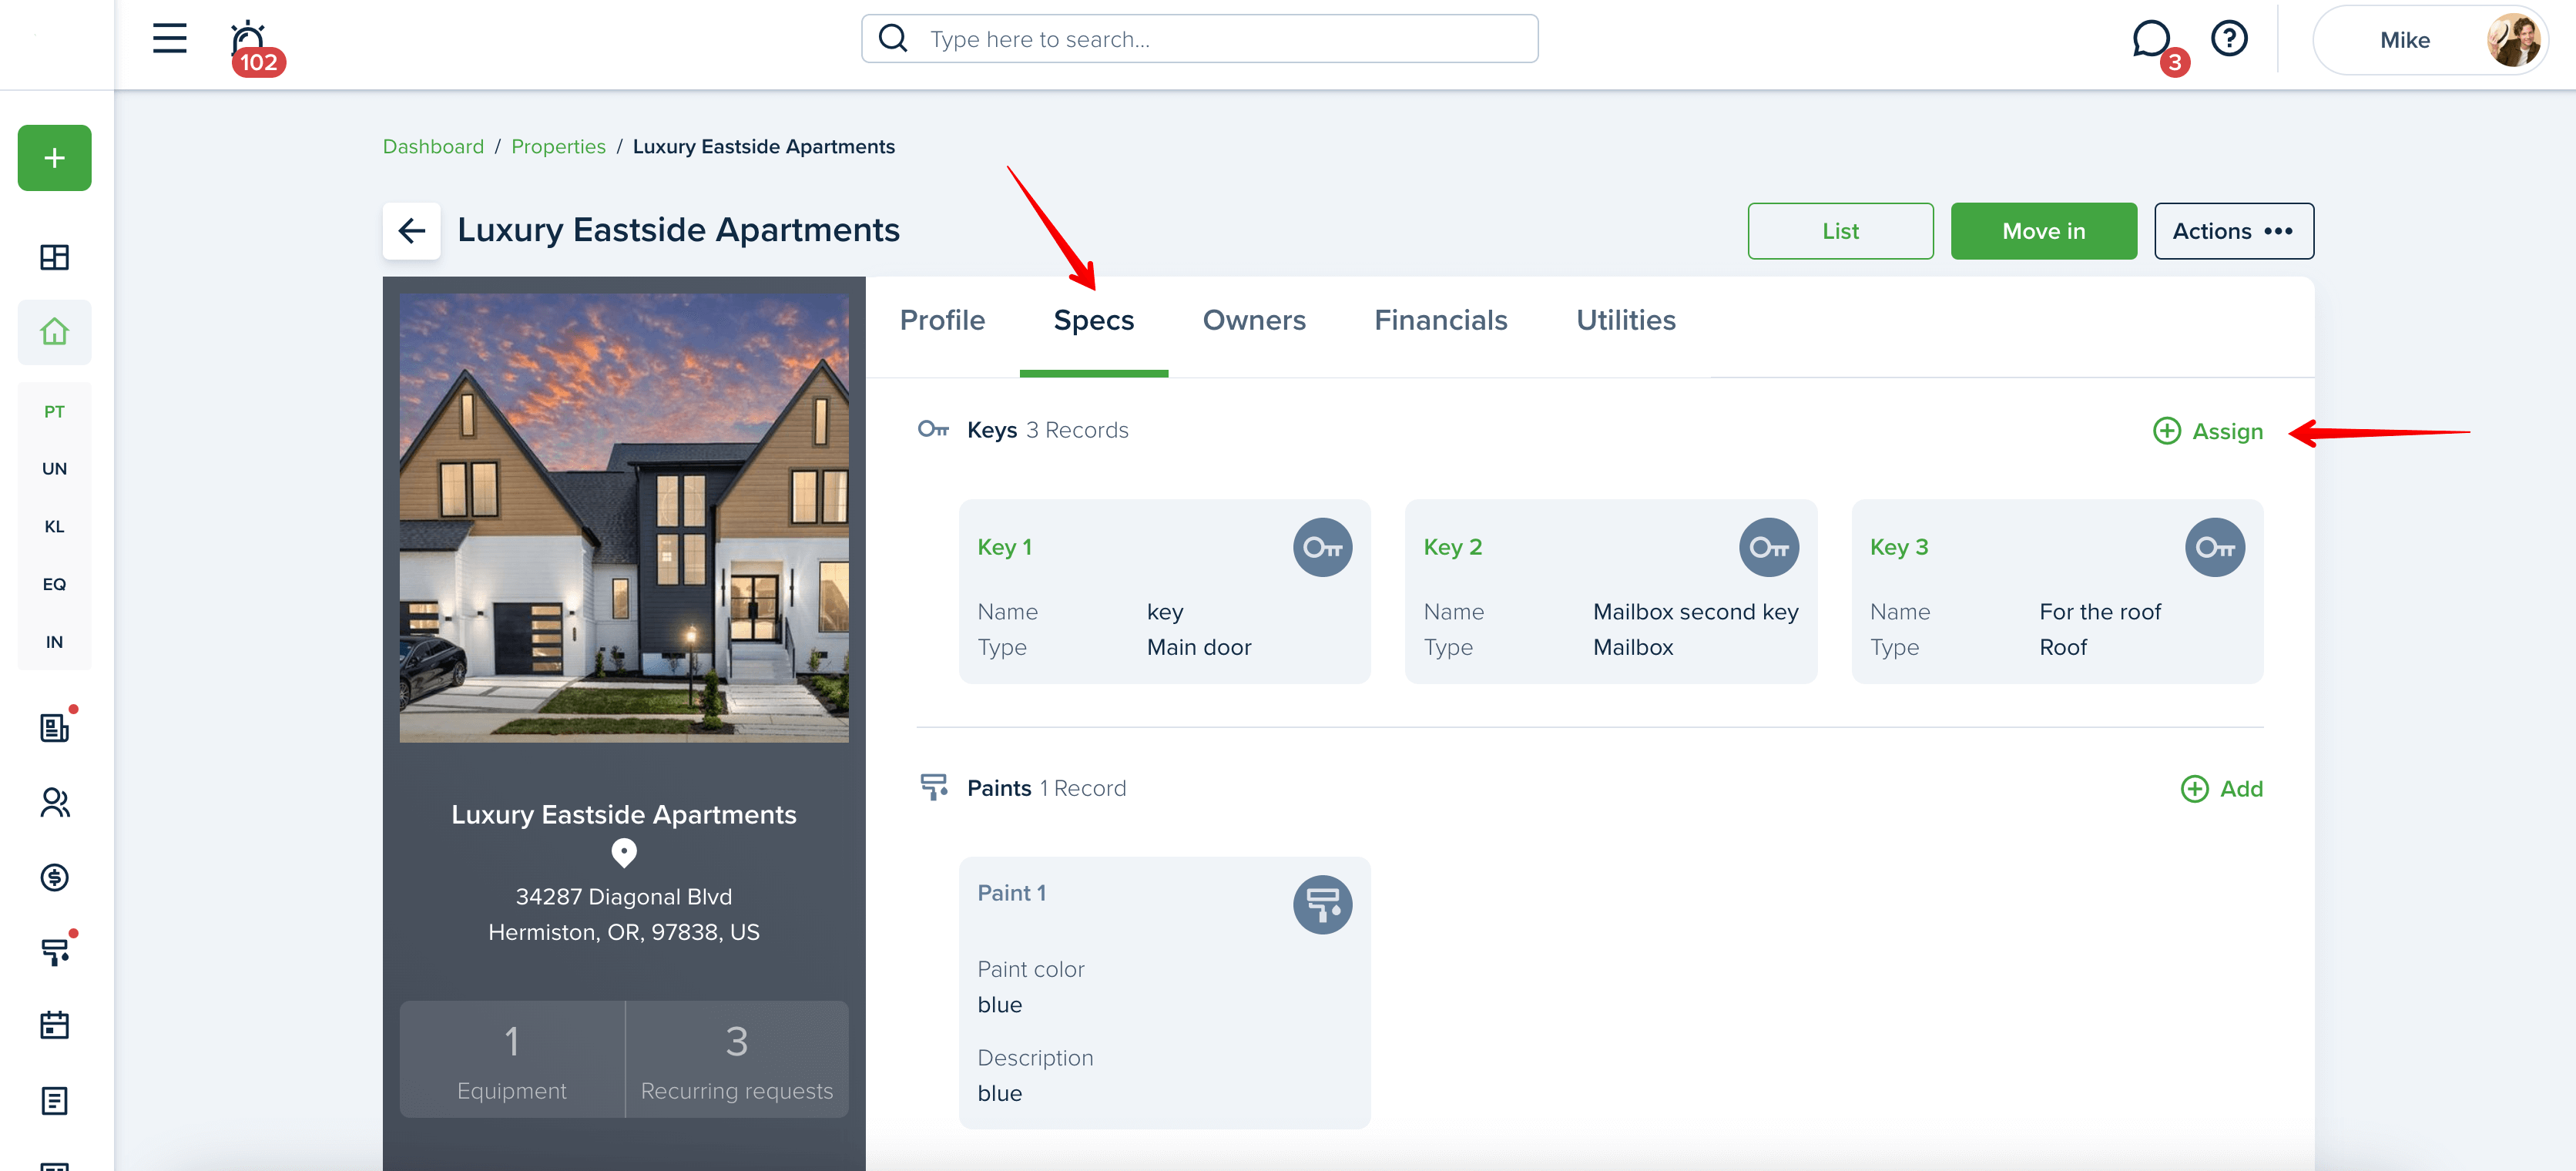Open the 3 Recurring requests counter tile

point(737,1059)
